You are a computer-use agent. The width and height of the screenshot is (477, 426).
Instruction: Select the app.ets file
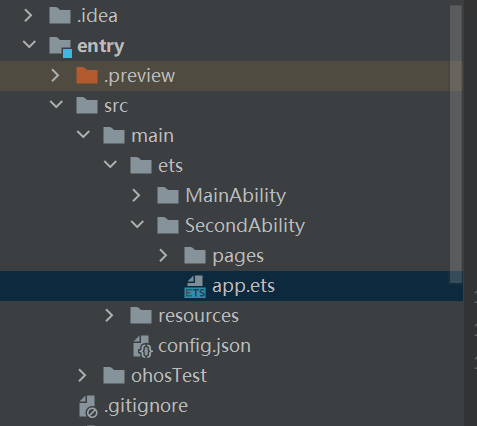(231, 286)
